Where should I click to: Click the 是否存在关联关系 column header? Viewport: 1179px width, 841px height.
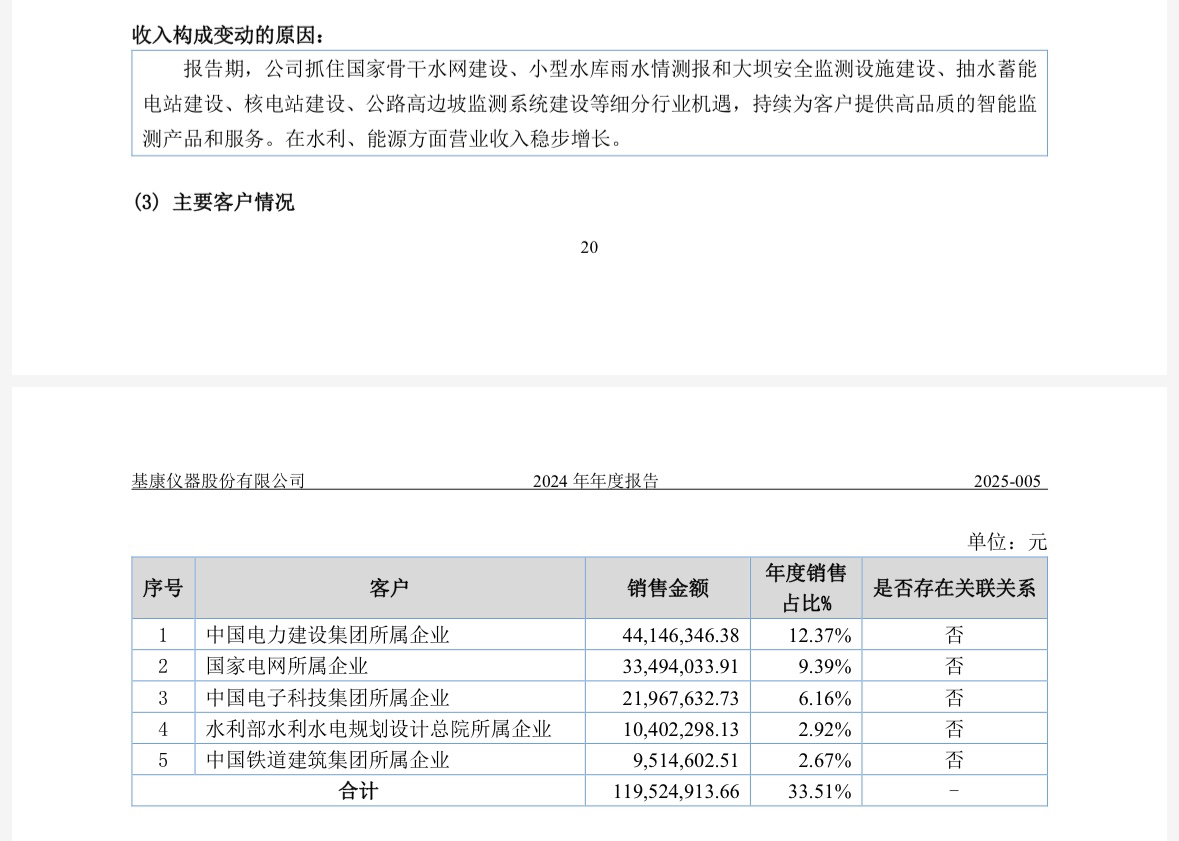point(954,588)
